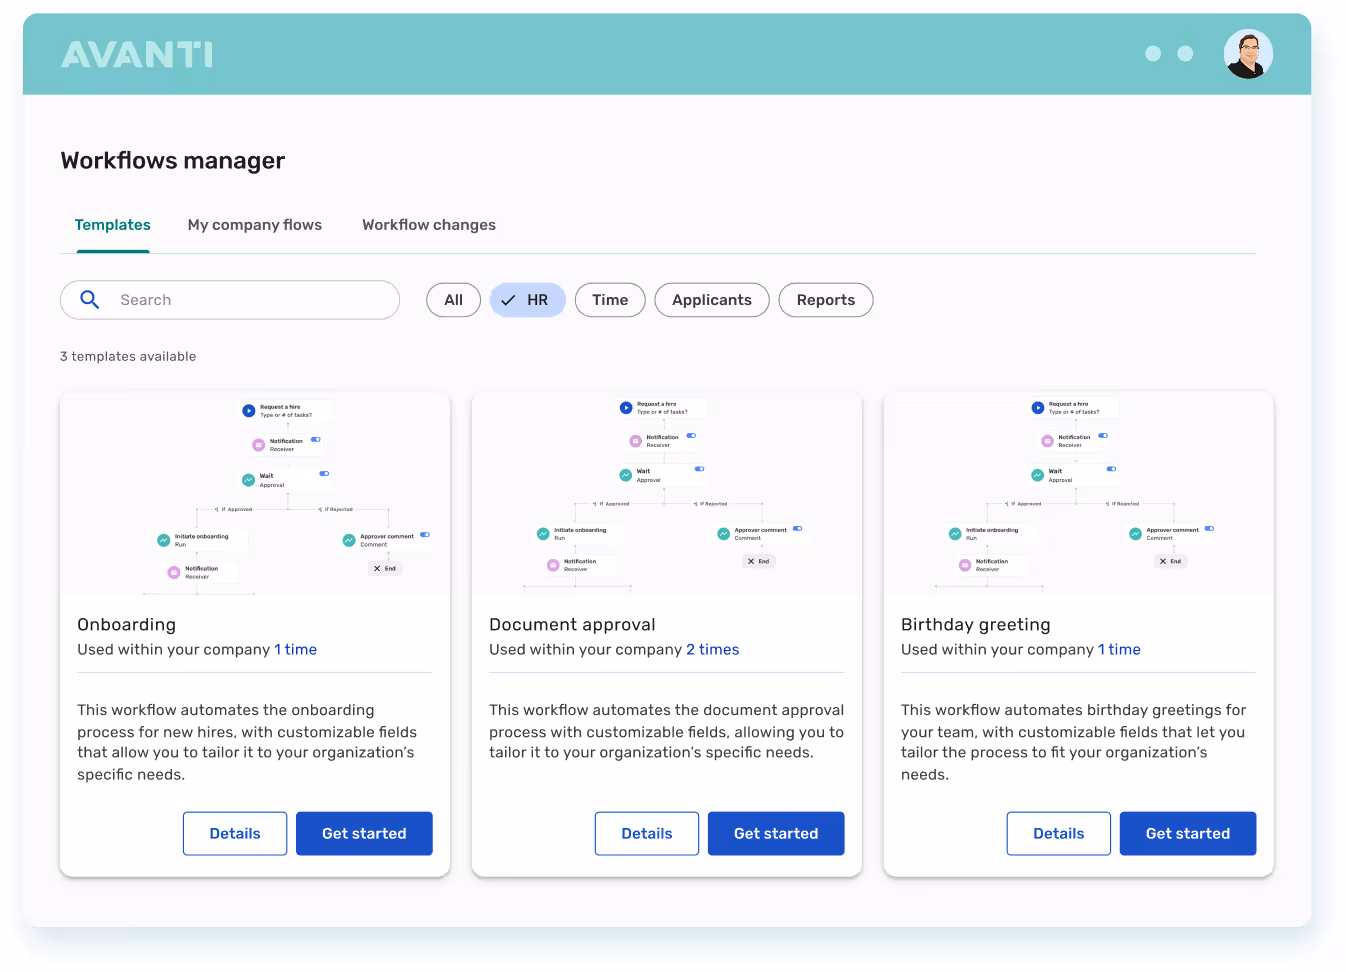Switch to the My company flows tab
This screenshot has width=1346, height=972.
click(254, 225)
